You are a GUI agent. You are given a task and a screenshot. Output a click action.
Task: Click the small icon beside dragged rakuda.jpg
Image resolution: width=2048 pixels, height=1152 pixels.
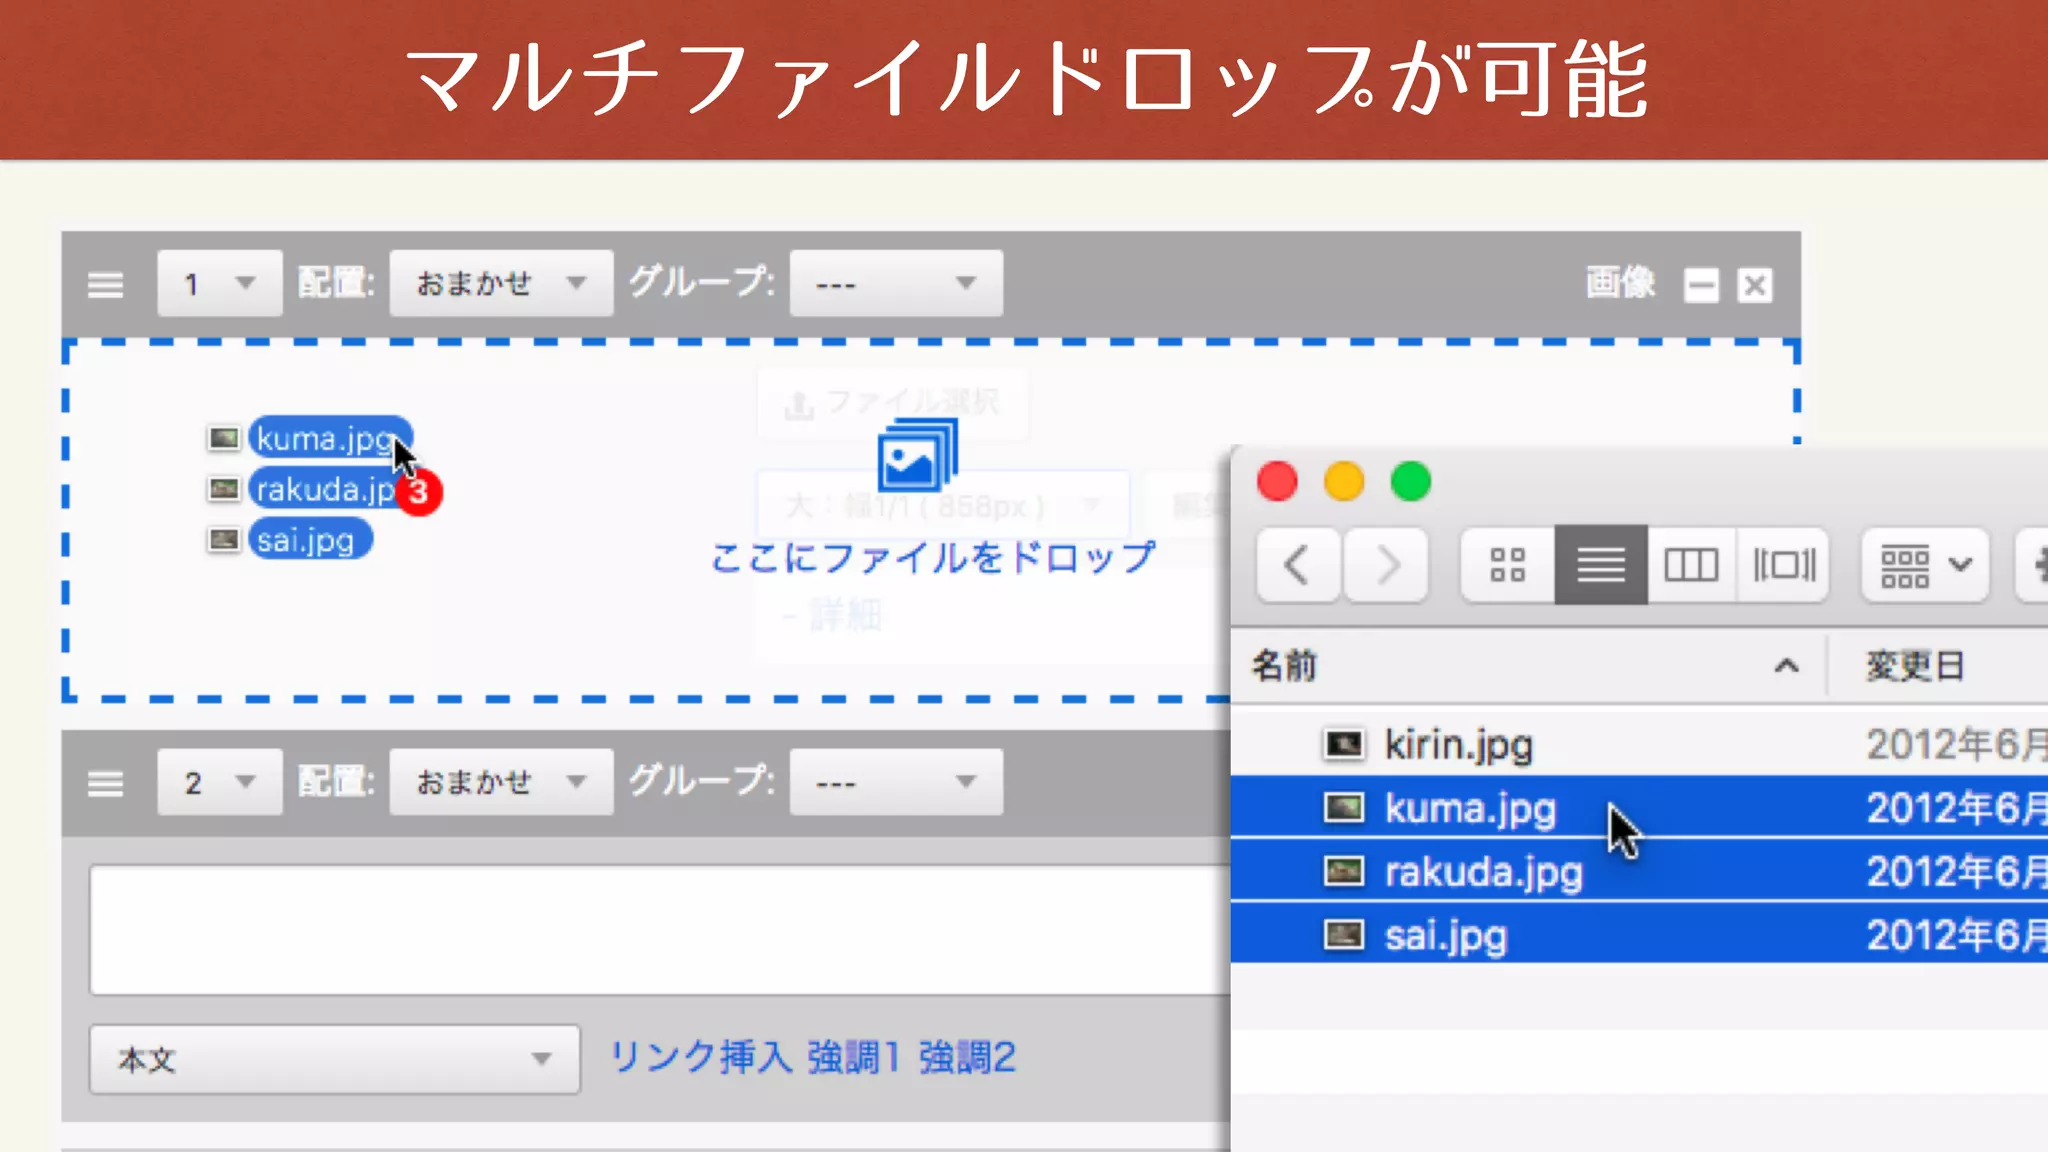tap(224, 489)
